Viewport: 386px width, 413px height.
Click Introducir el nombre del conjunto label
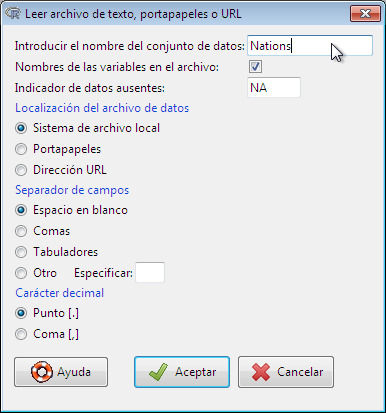[130, 46]
